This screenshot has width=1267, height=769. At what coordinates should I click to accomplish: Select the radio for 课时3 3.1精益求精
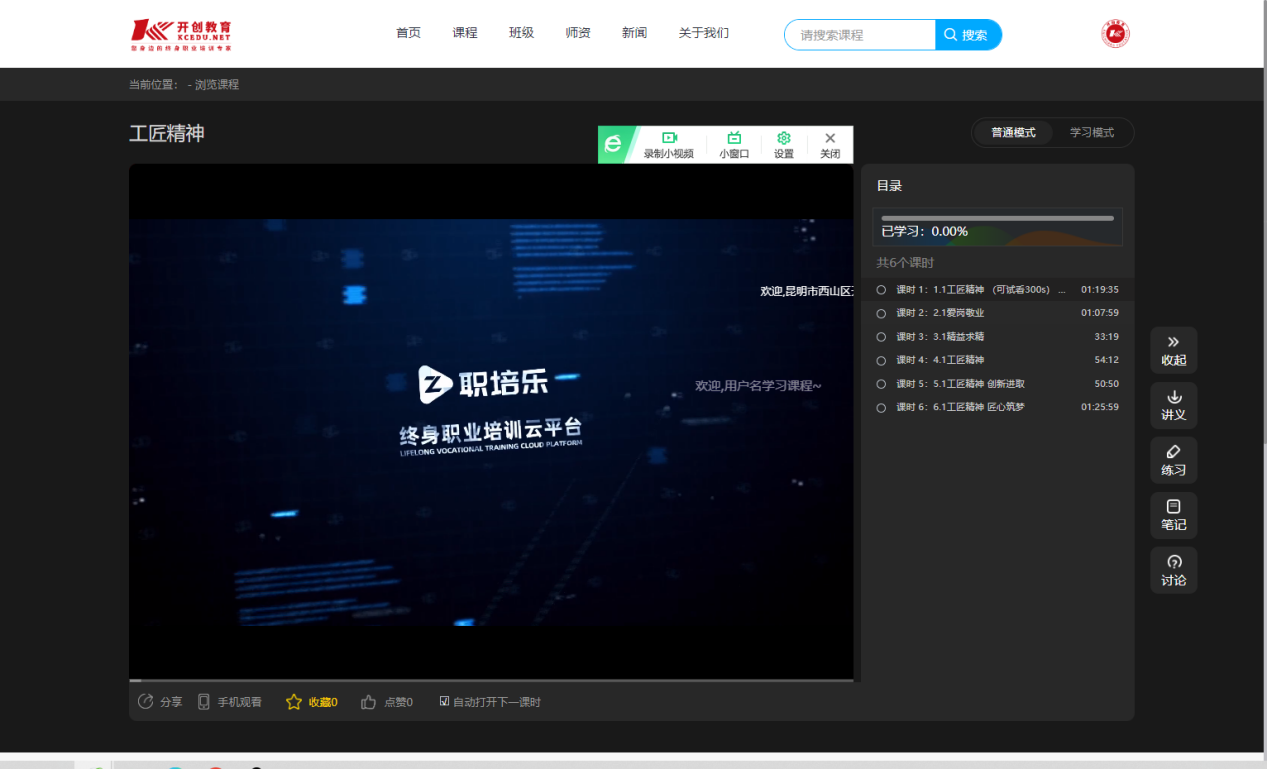(x=881, y=337)
